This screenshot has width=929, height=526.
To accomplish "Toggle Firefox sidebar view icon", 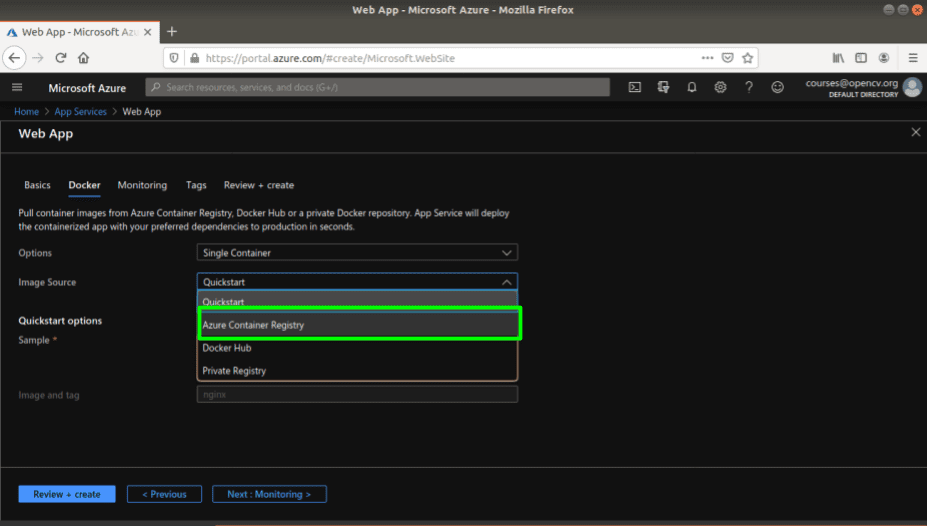I will [861, 58].
